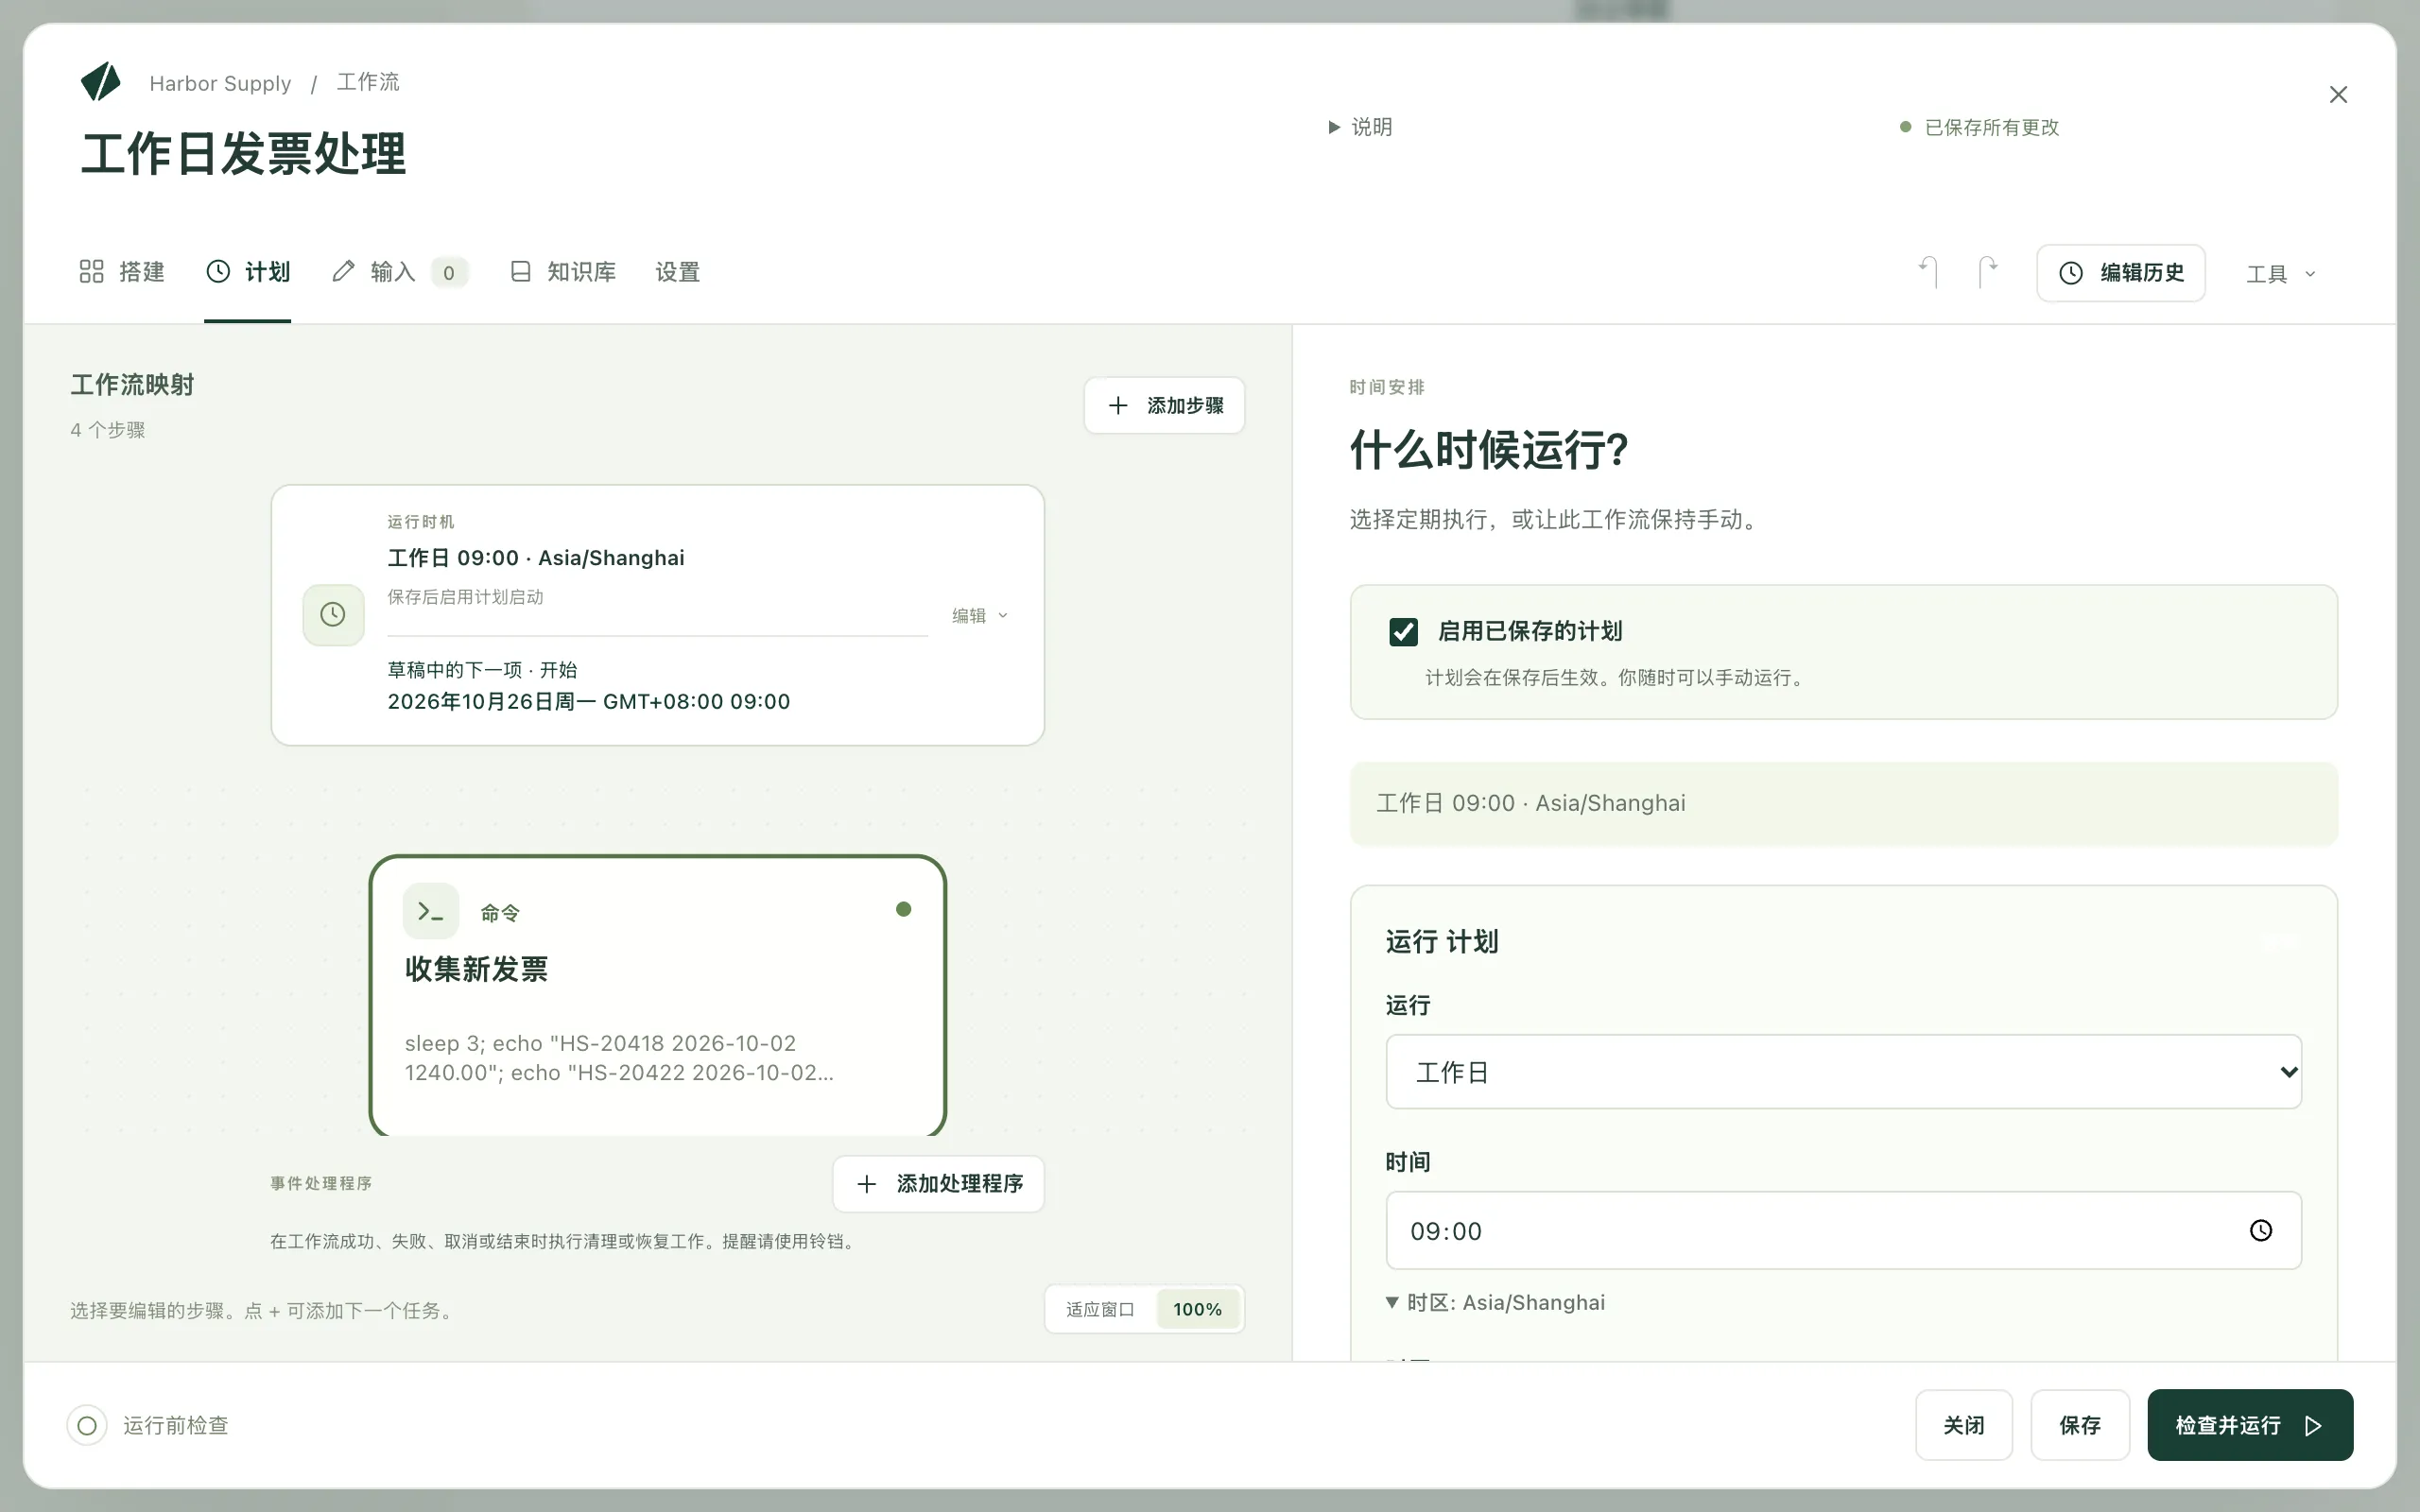This screenshot has height=1512, width=2420.
Task: Click the 关闭 button
Action: [x=1963, y=1425]
